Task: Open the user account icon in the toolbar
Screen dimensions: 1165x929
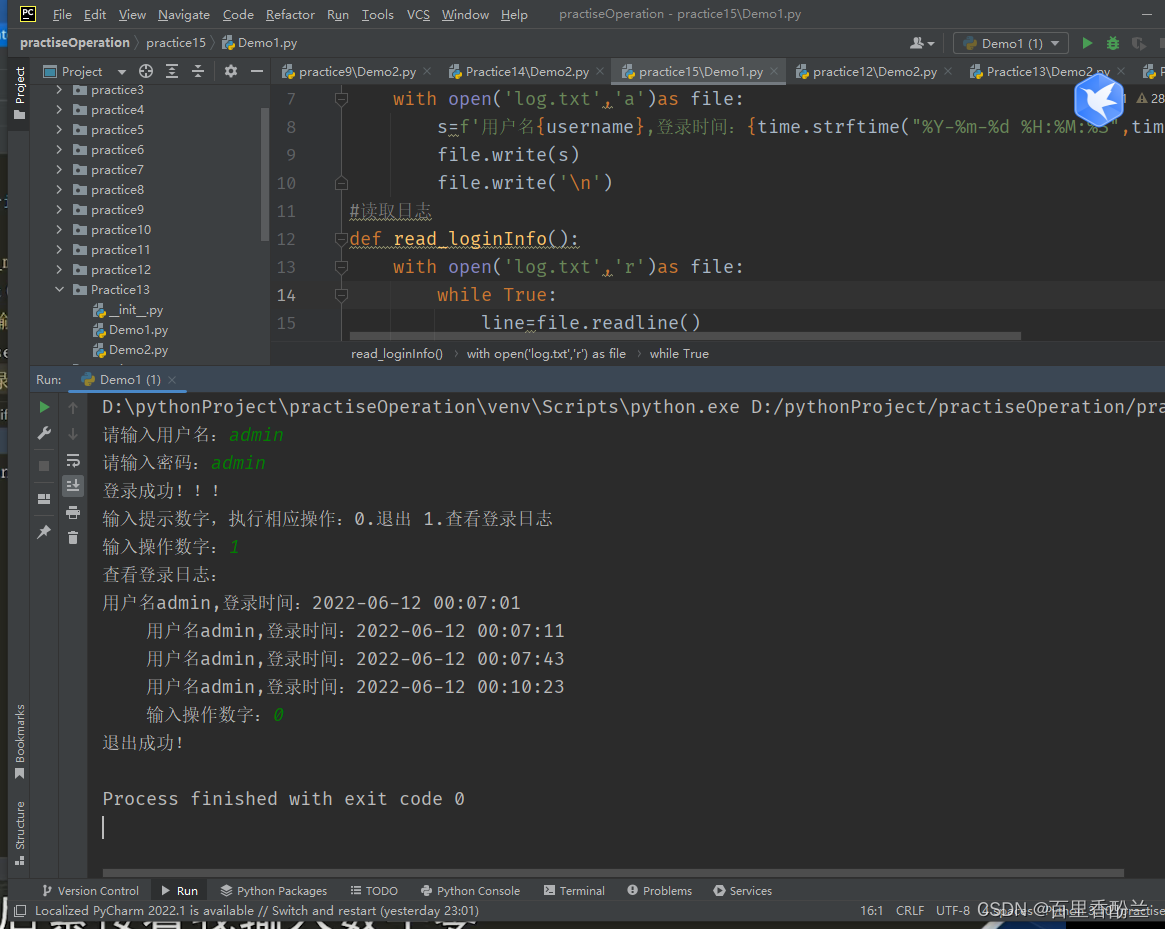Action: (922, 43)
